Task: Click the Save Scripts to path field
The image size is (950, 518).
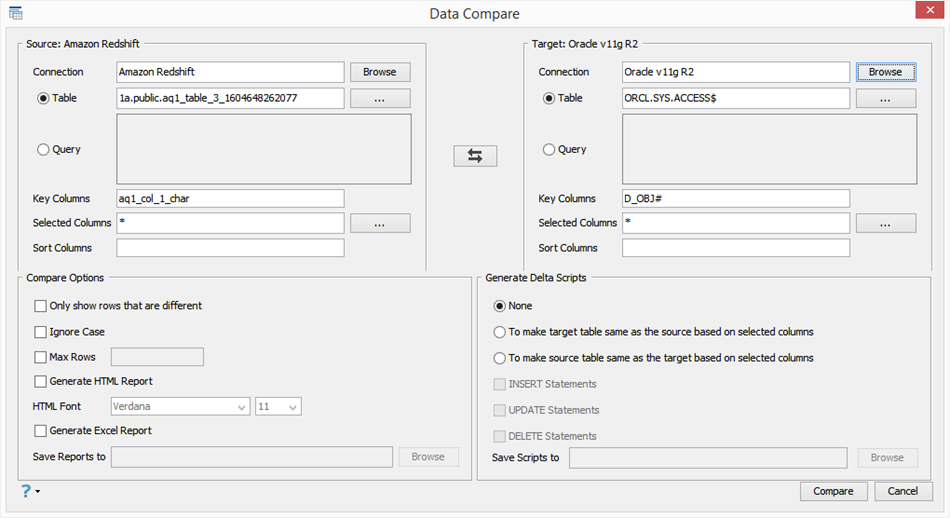Action: click(708, 458)
